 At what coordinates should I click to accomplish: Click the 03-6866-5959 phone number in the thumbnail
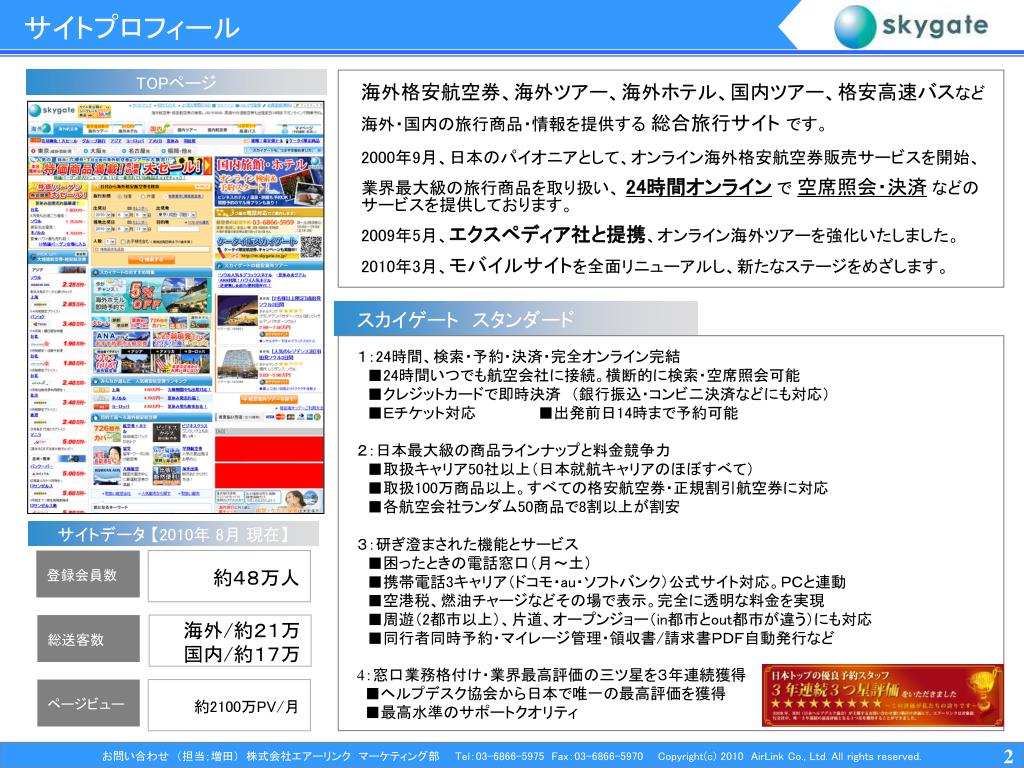point(273,222)
